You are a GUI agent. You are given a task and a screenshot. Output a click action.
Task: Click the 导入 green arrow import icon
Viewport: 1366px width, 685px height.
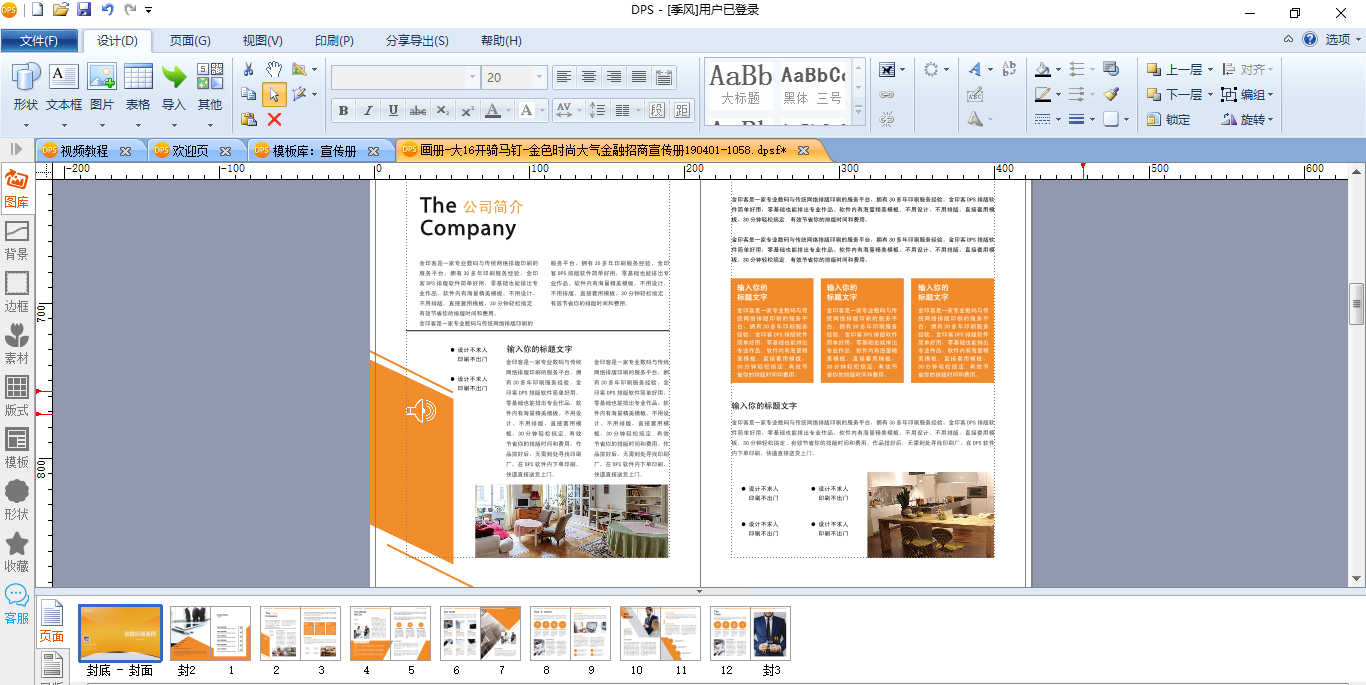click(174, 87)
